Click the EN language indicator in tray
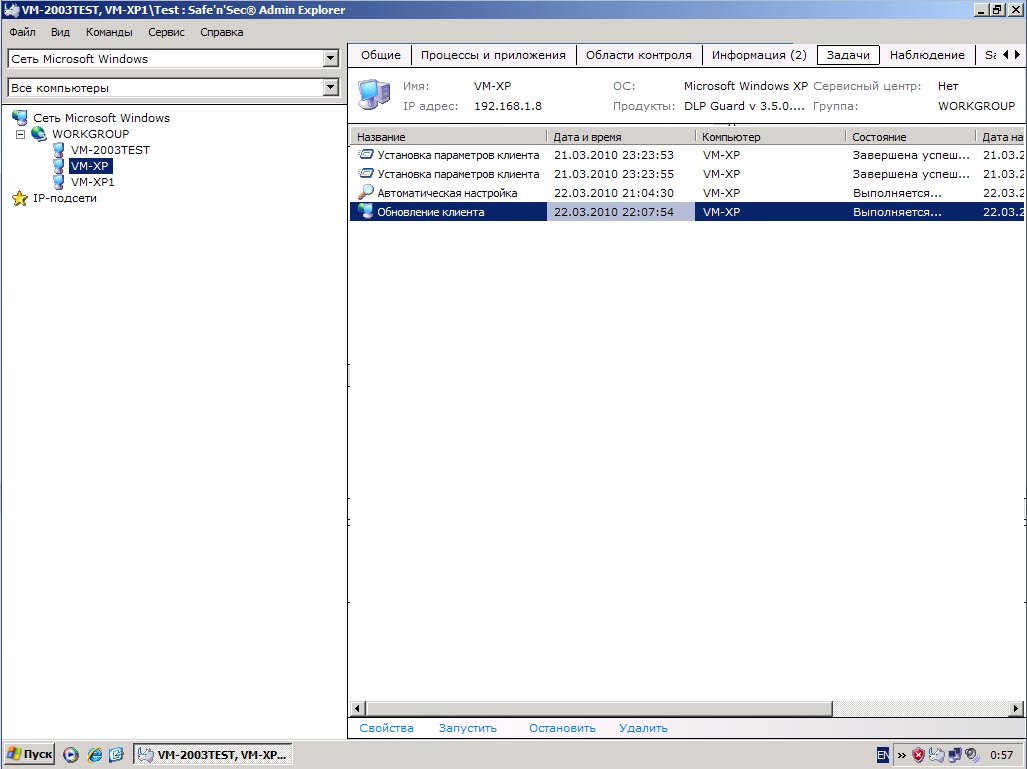The width and height of the screenshot is (1027, 769). 883,755
